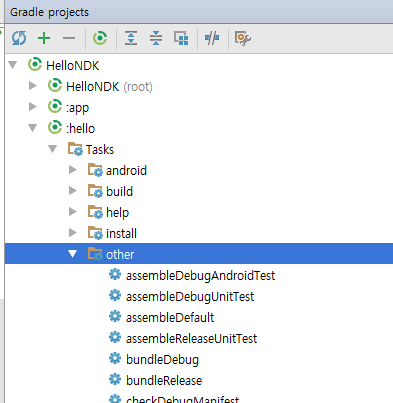Select the assembleDebugAndroidTest task
393x403 pixels.
[x=201, y=276]
